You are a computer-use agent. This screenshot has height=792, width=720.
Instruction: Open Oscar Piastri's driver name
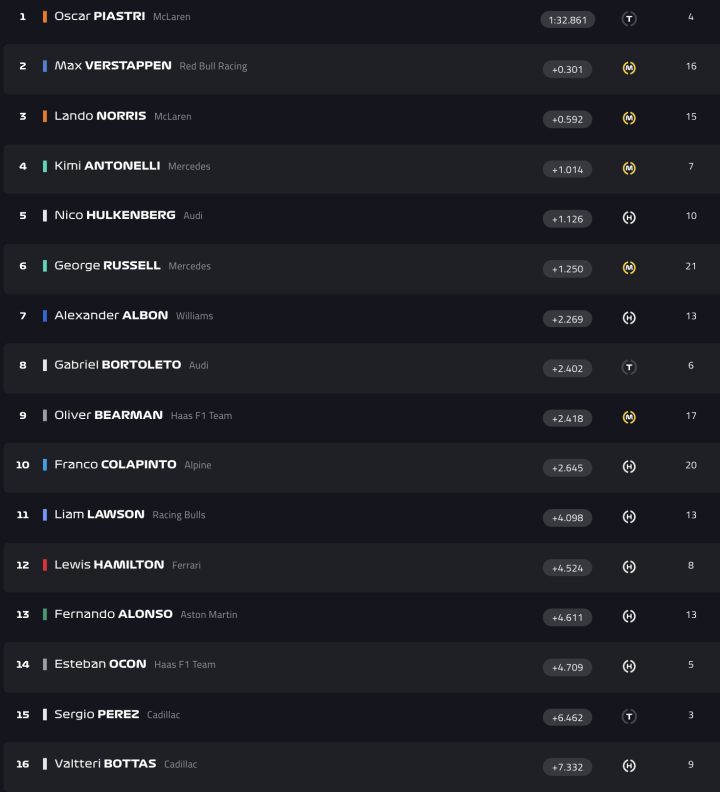tap(99, 17)
